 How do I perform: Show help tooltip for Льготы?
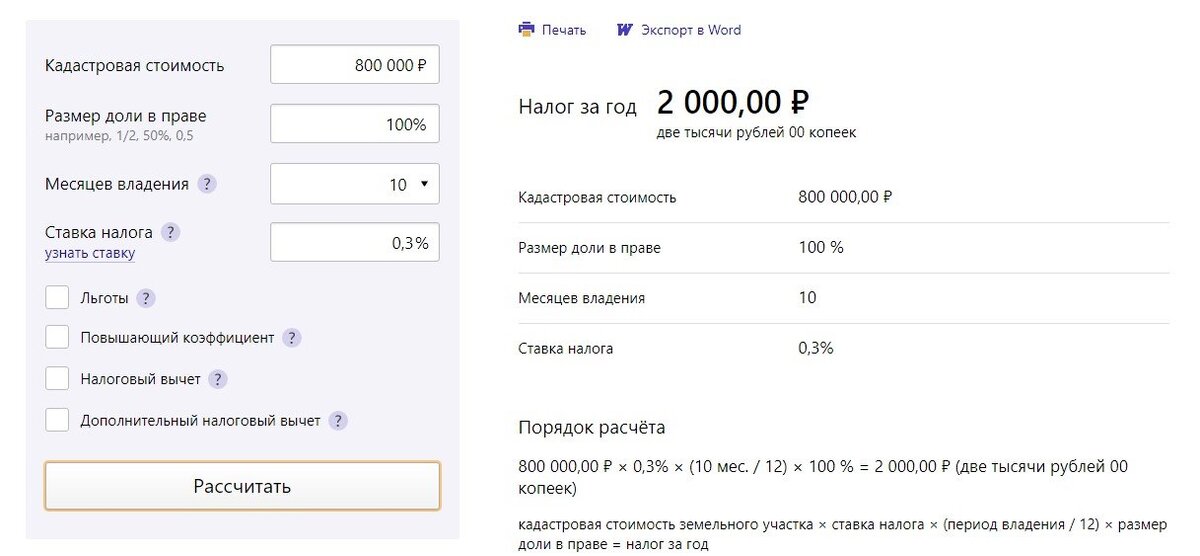pos(147,298)
